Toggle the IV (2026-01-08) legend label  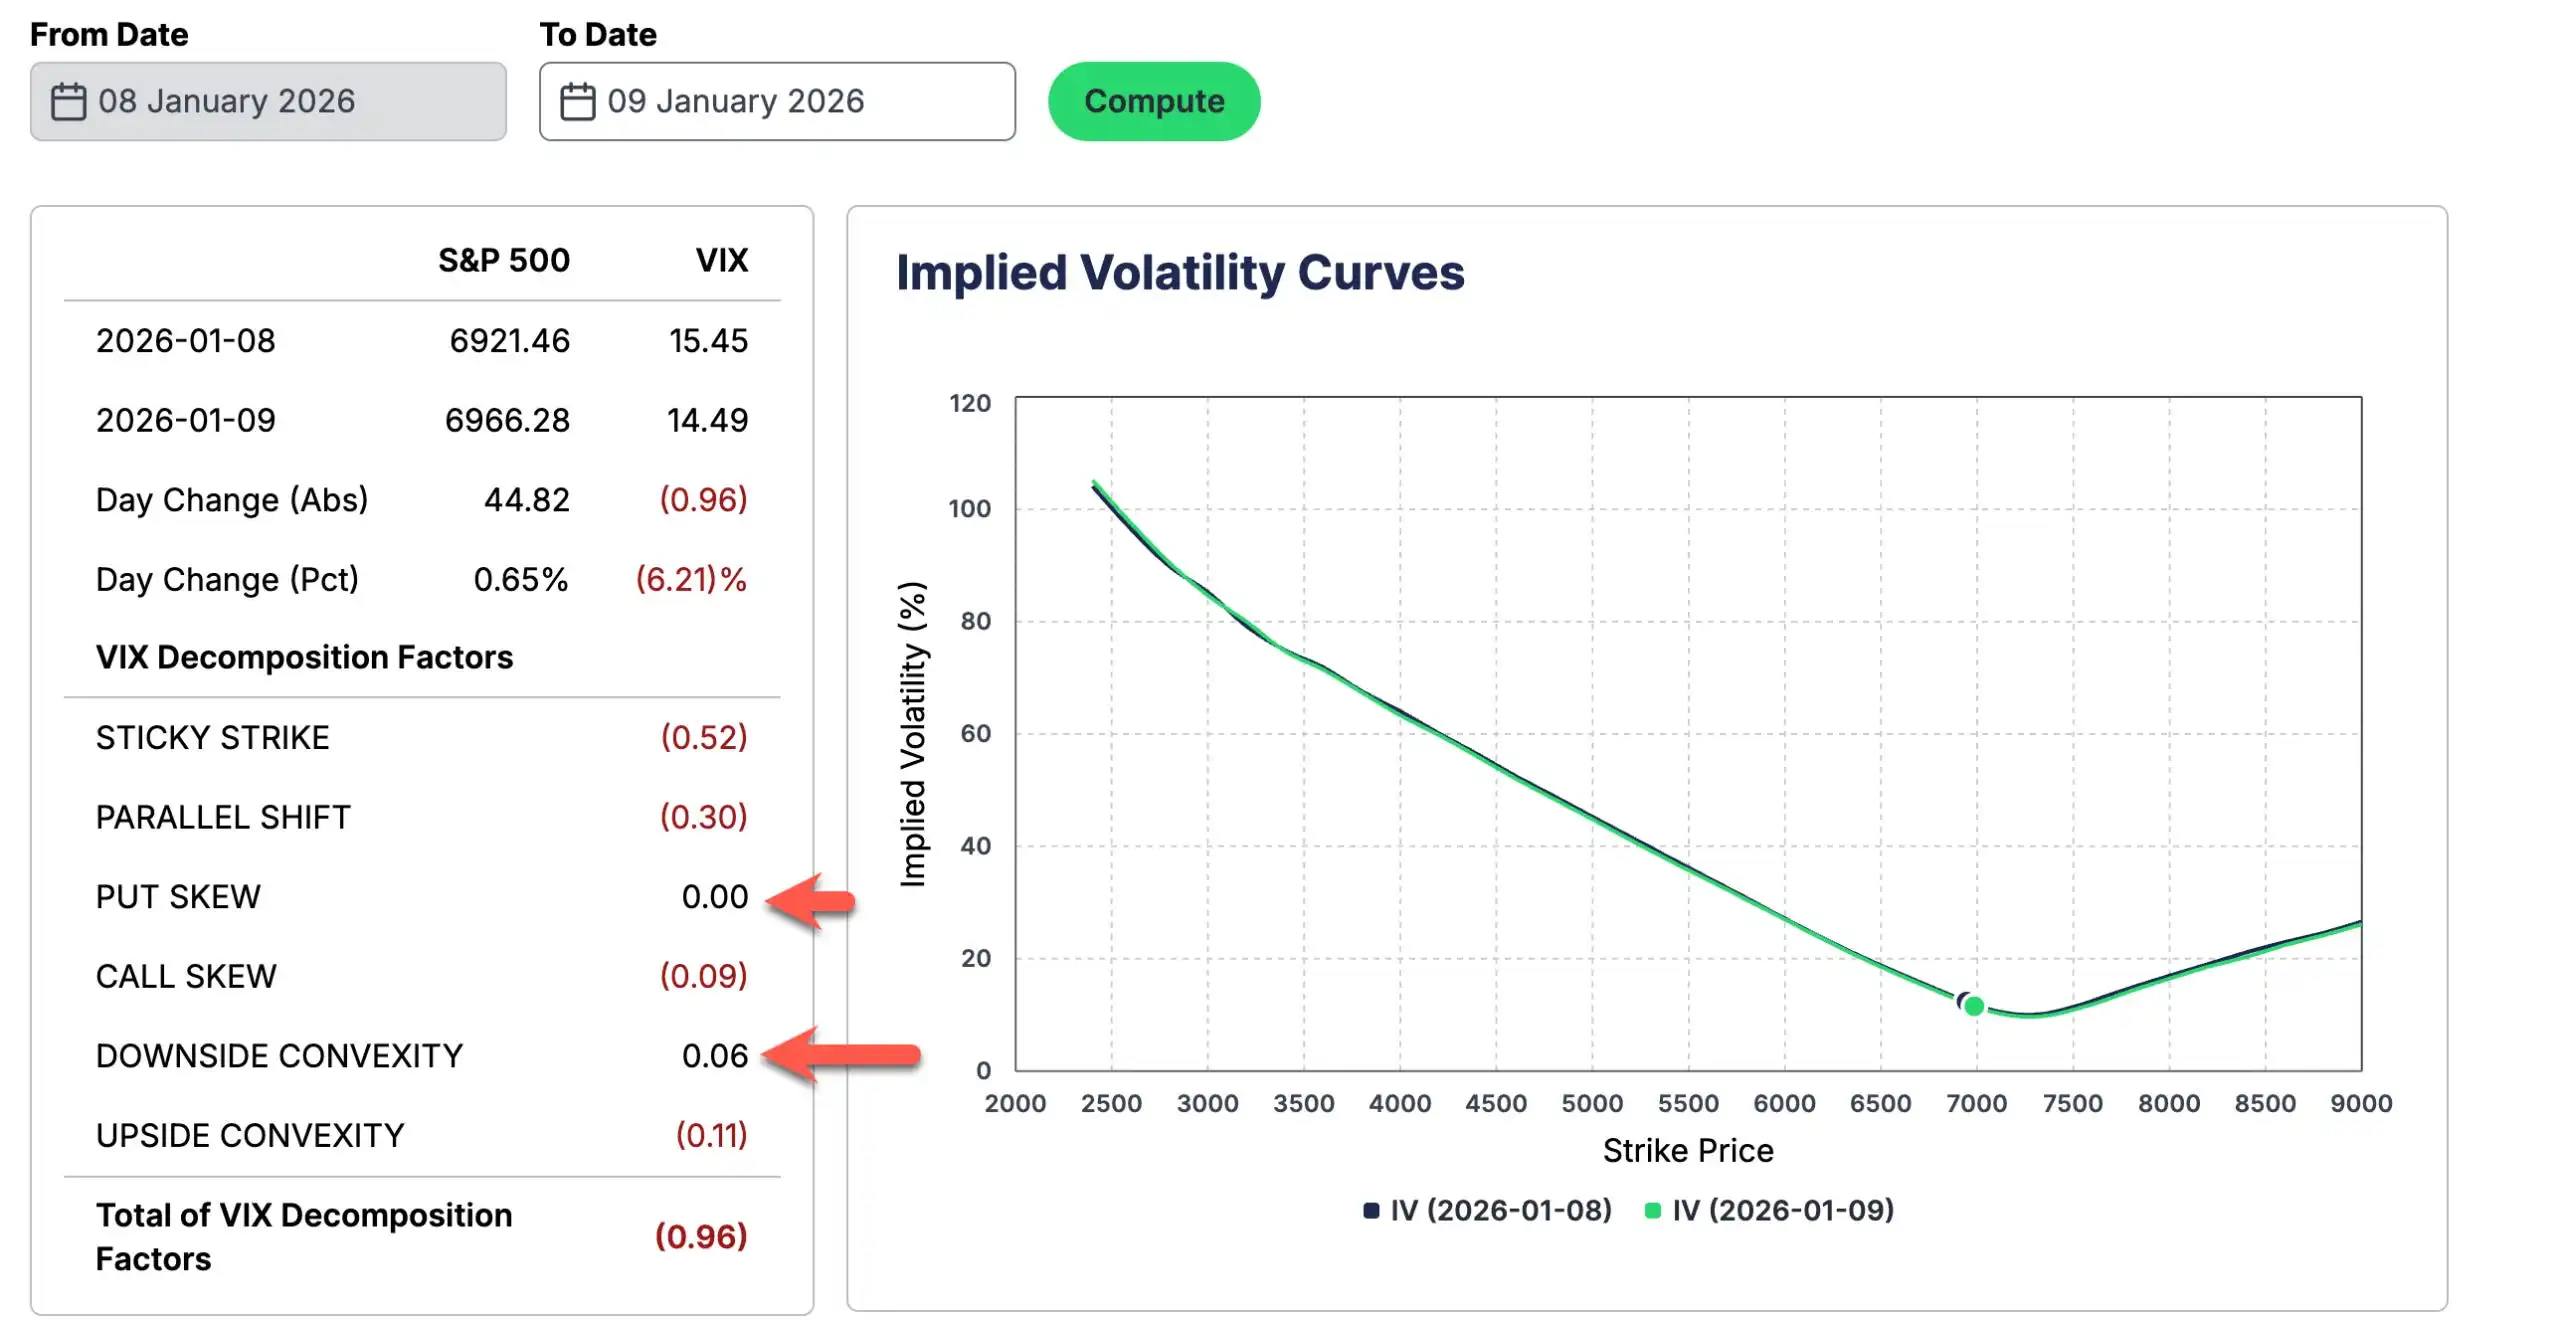[x=1500, y=1210]
